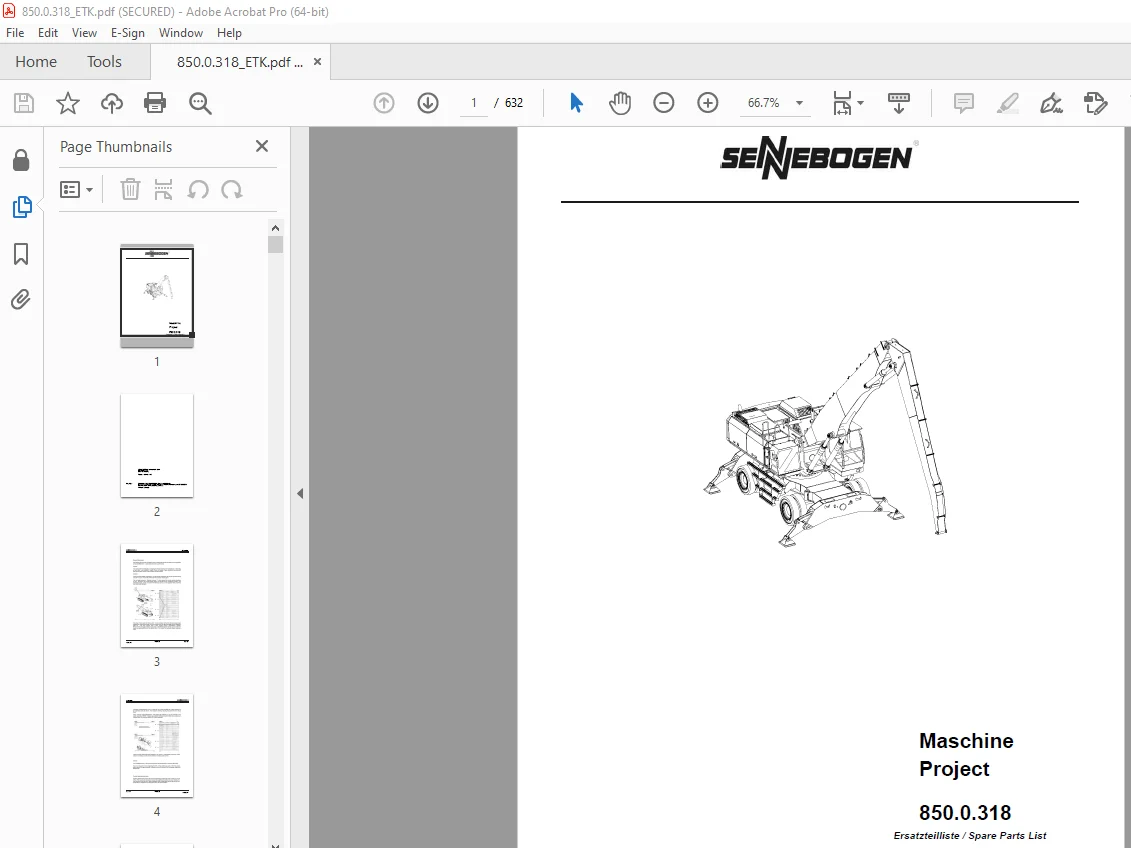Delete pages with trash icon
Screen dimensions: 1131x848
(x=130, y=190)
